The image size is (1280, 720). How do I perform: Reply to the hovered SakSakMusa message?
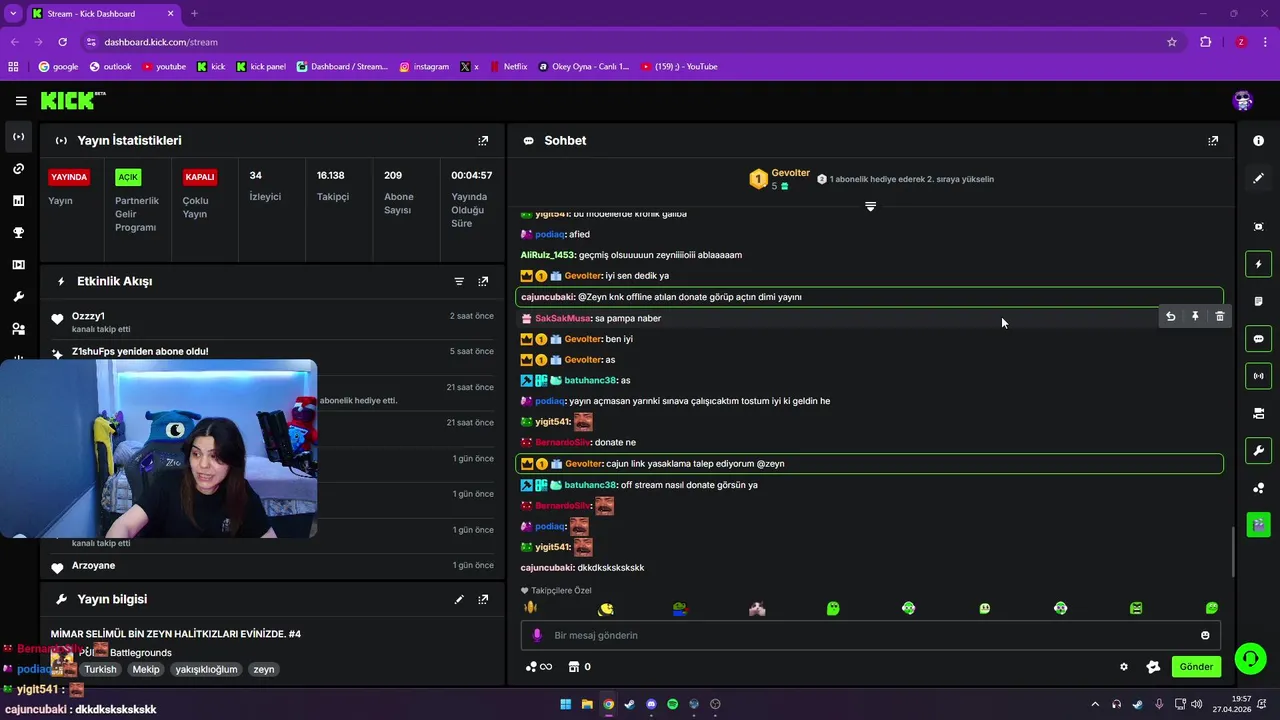tap(1170, 316)
